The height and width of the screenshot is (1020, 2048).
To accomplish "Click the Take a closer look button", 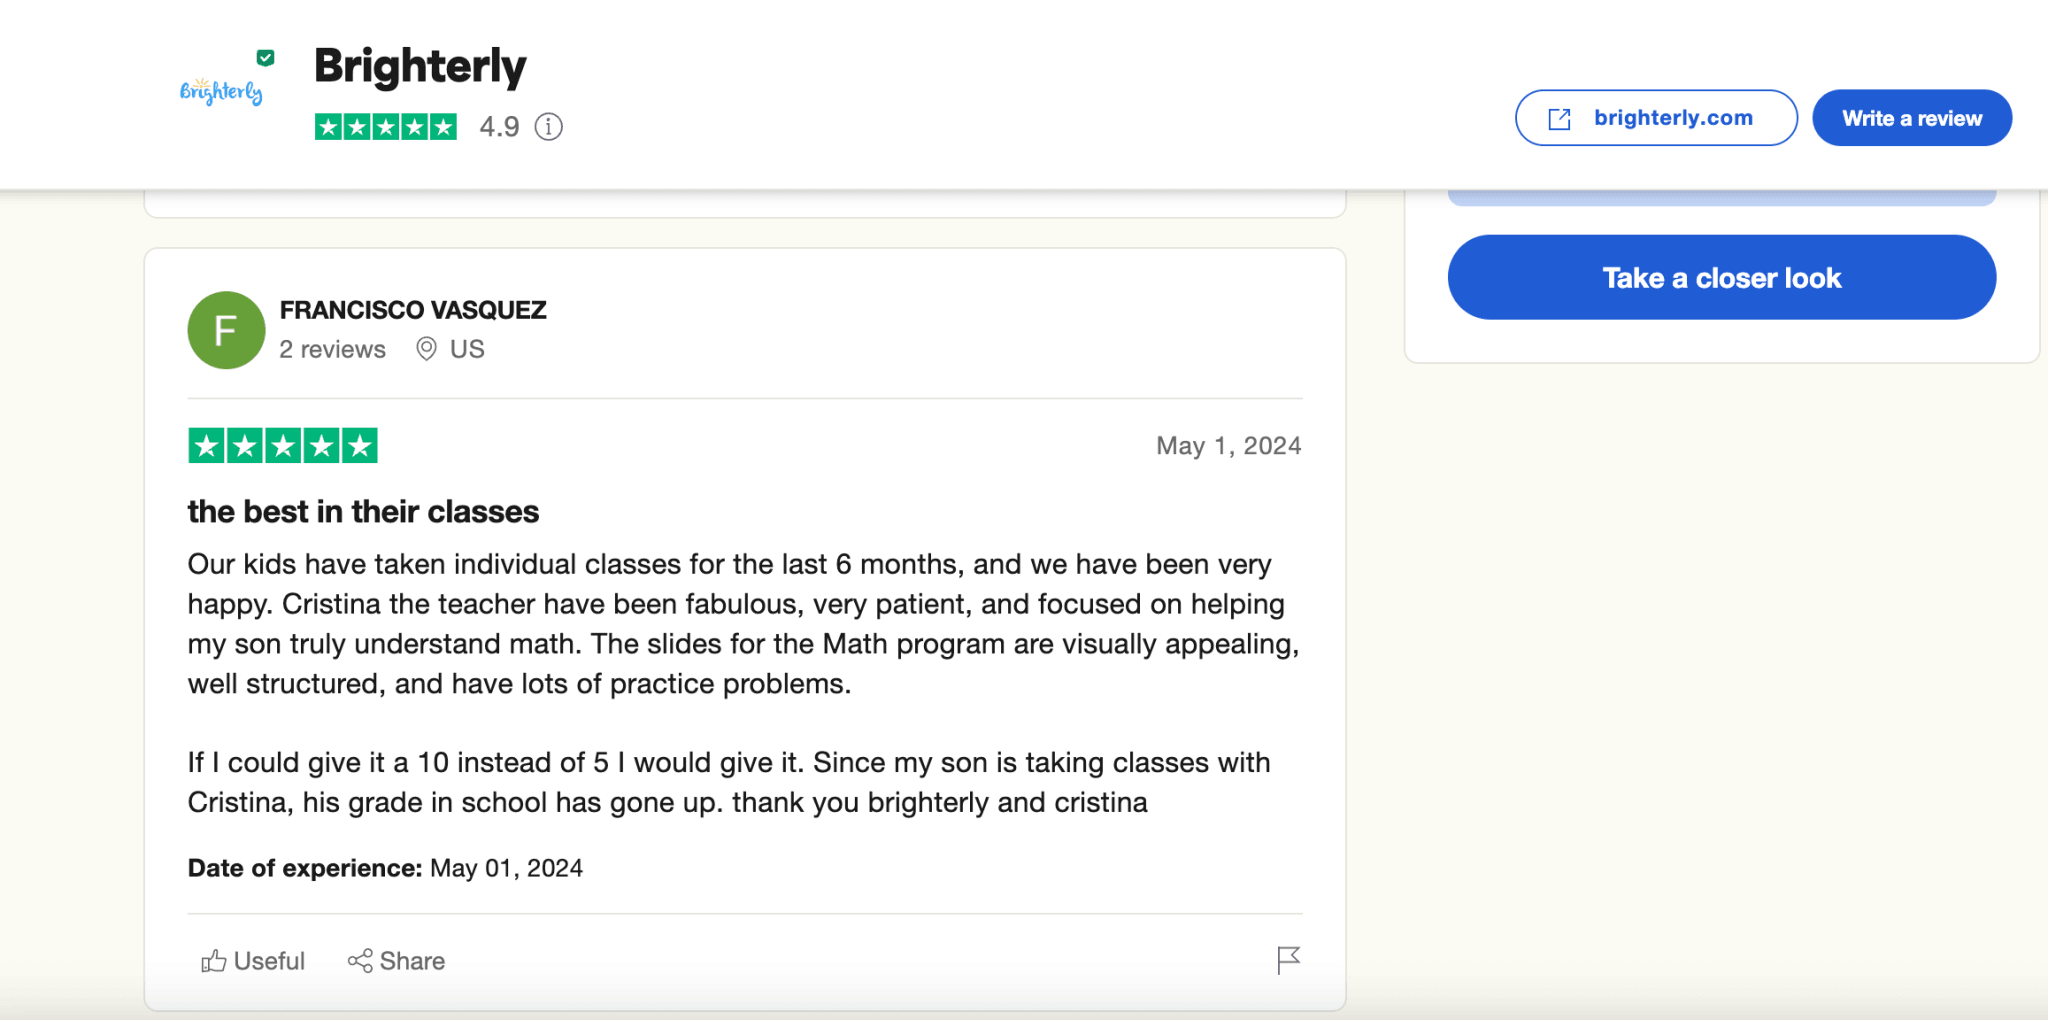I will pos(1721,277).
